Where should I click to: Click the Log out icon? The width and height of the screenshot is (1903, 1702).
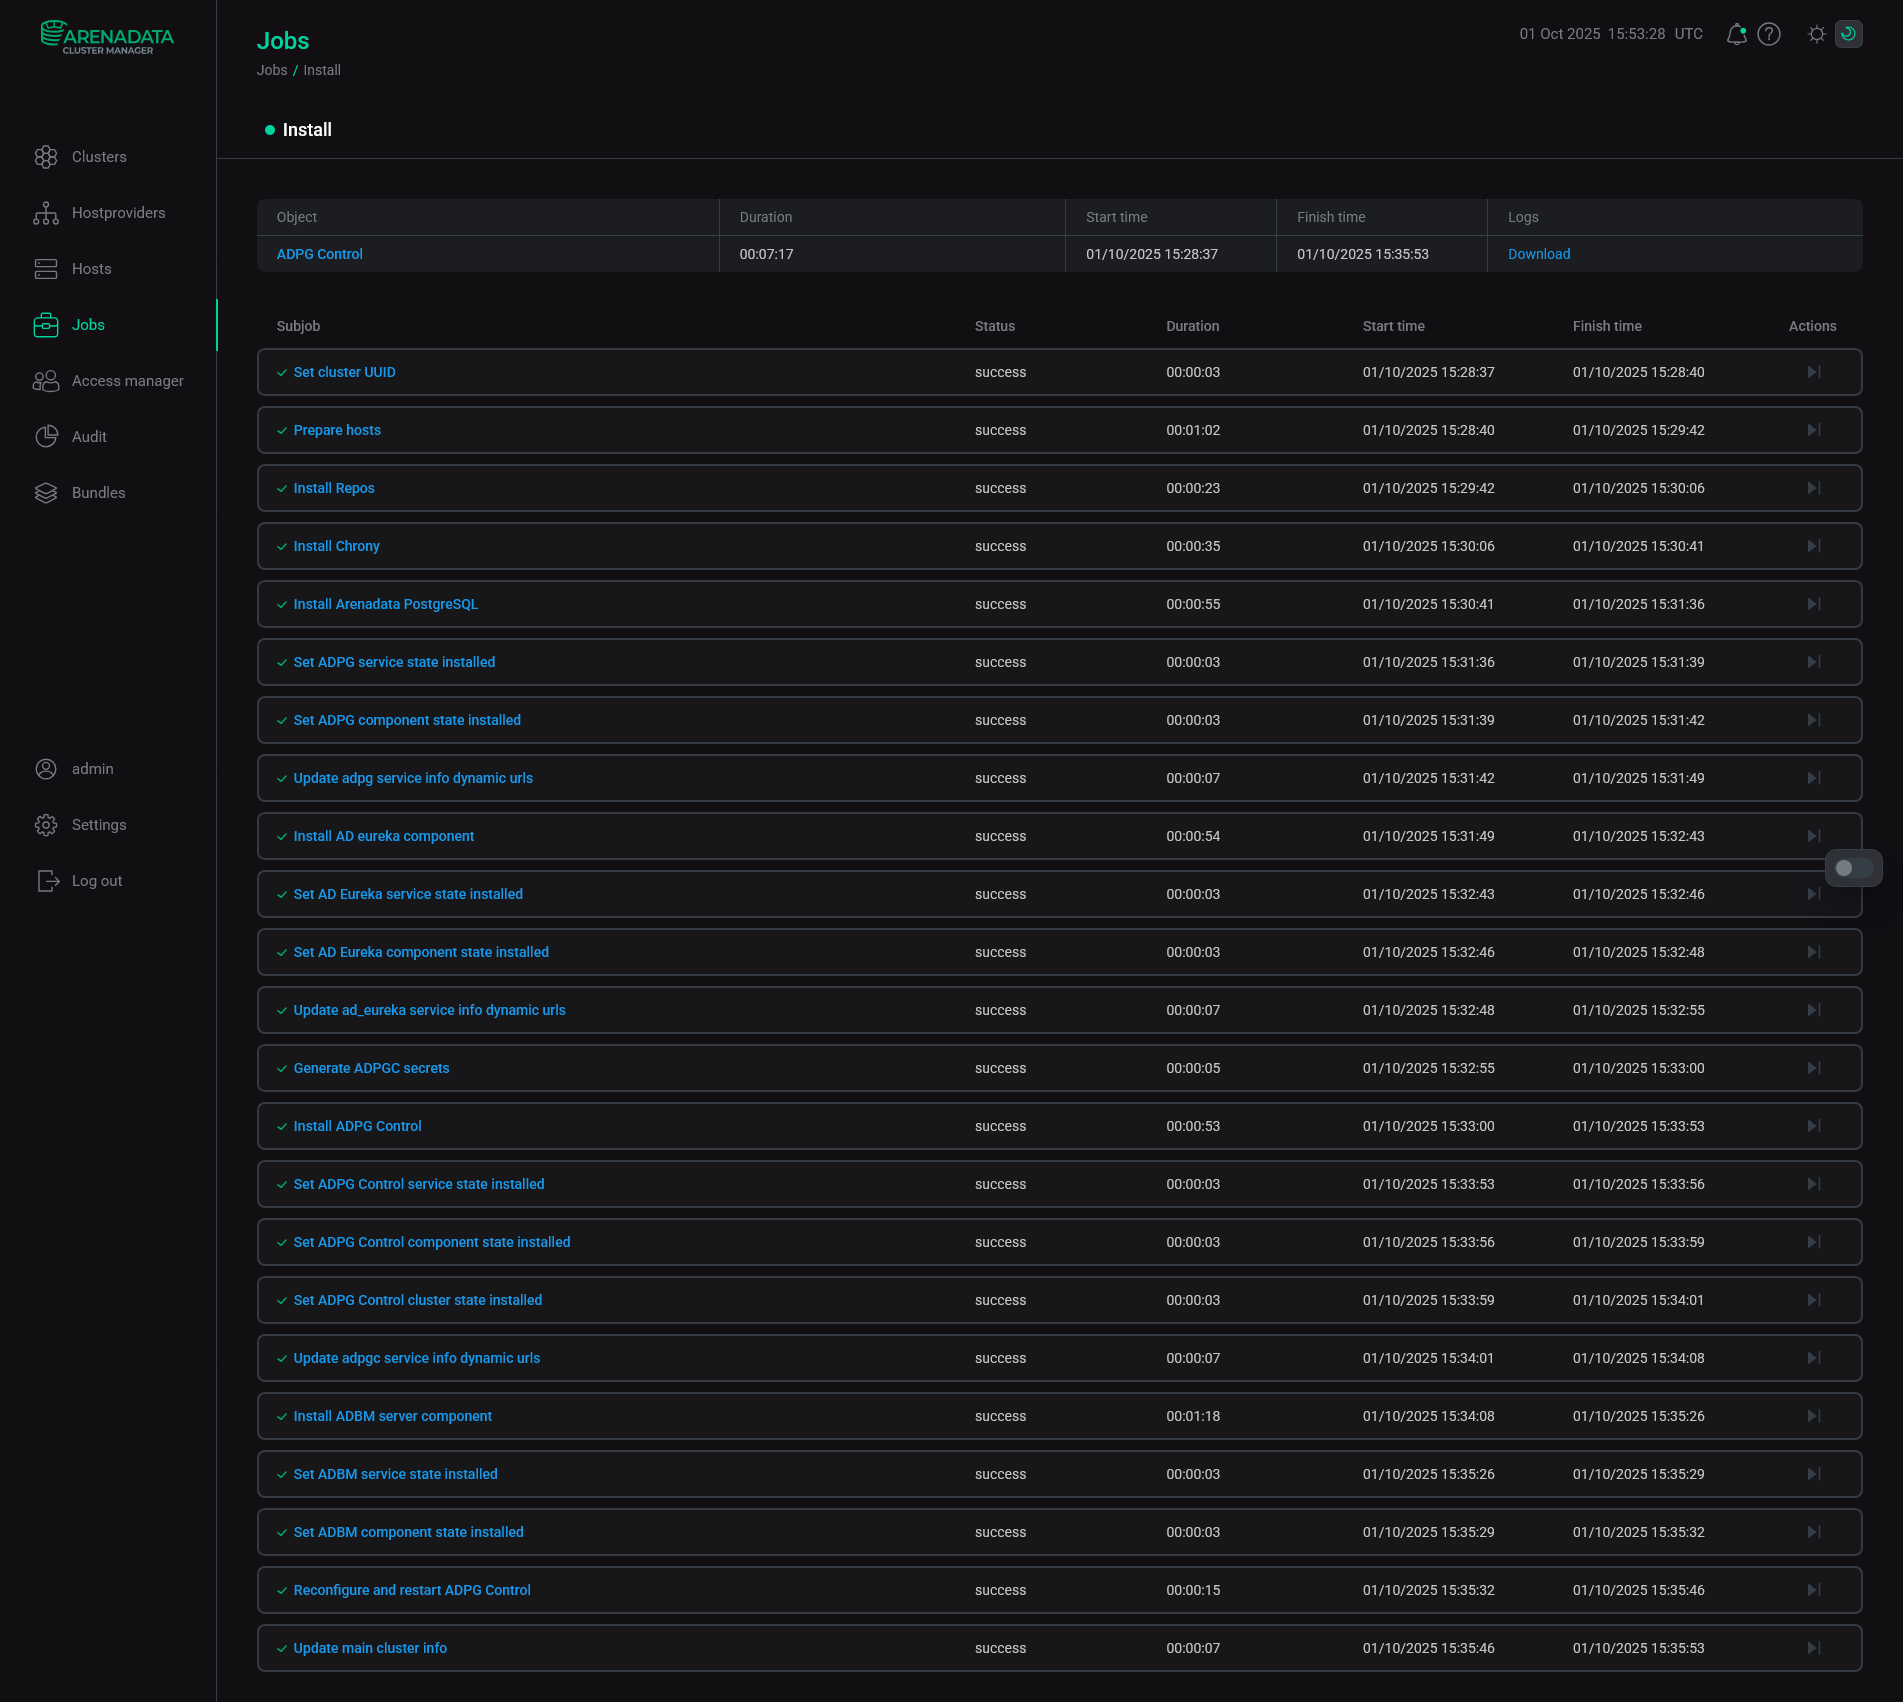[46, 880]
